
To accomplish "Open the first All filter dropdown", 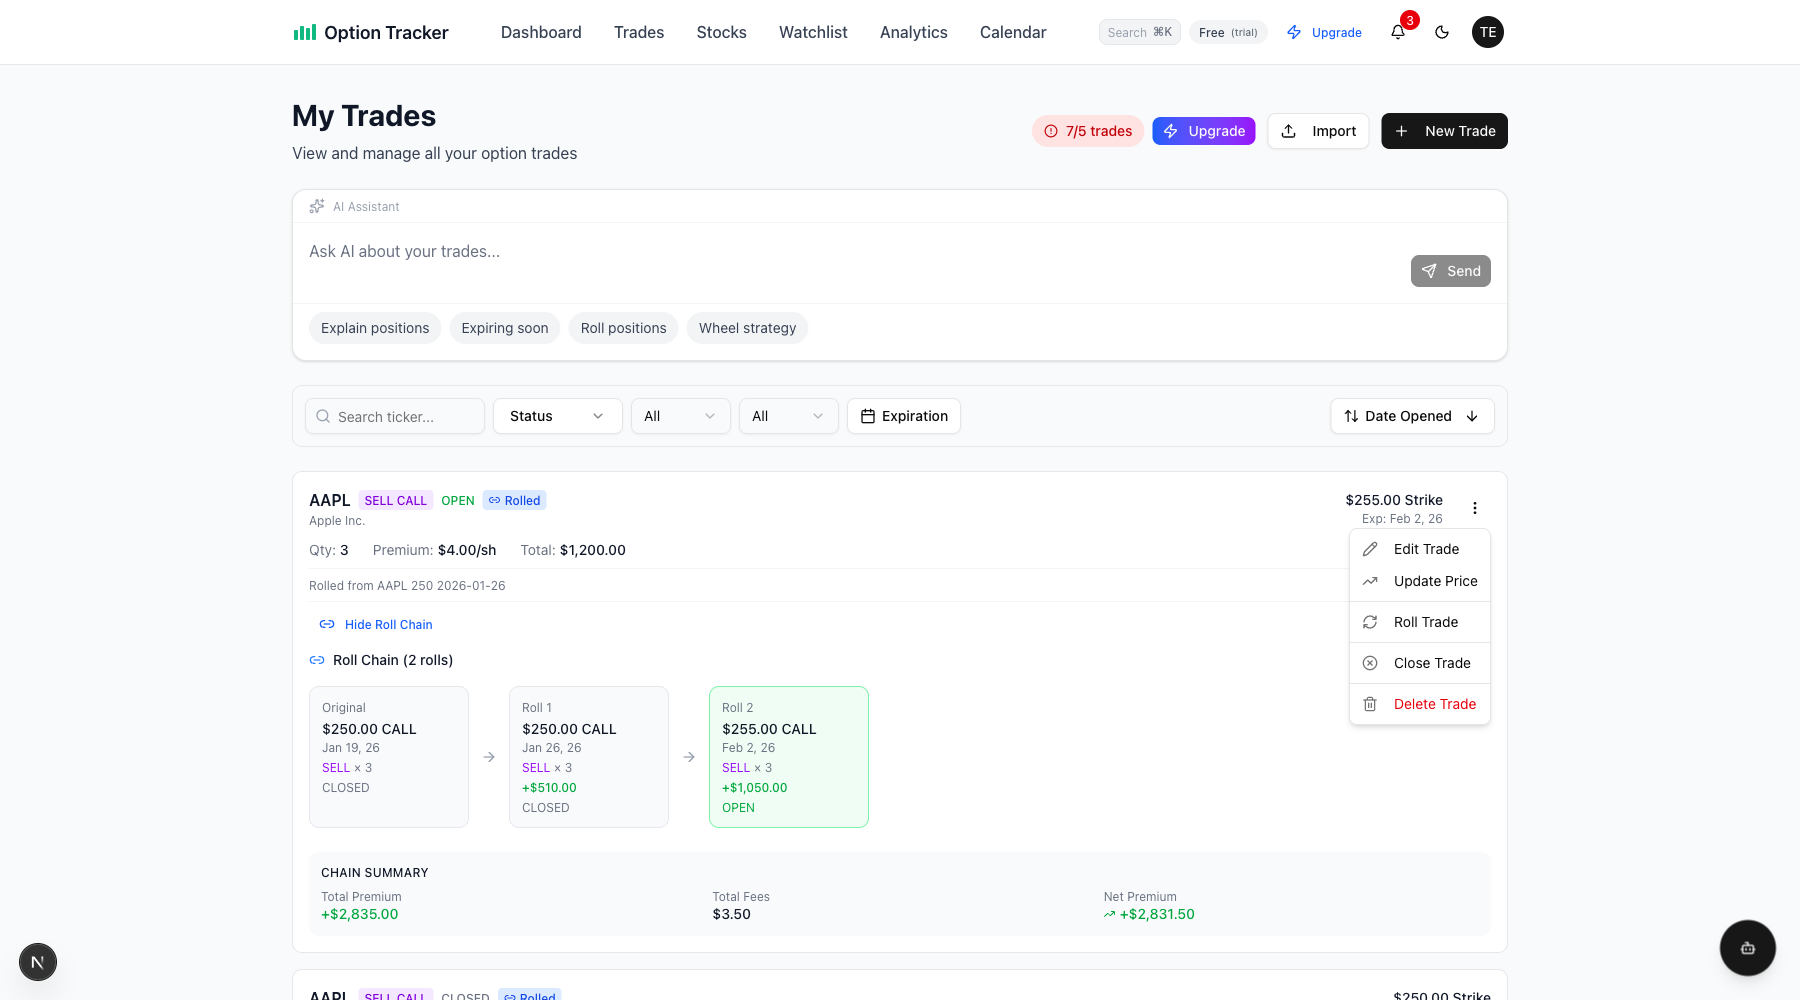I will tap(680, 416).
